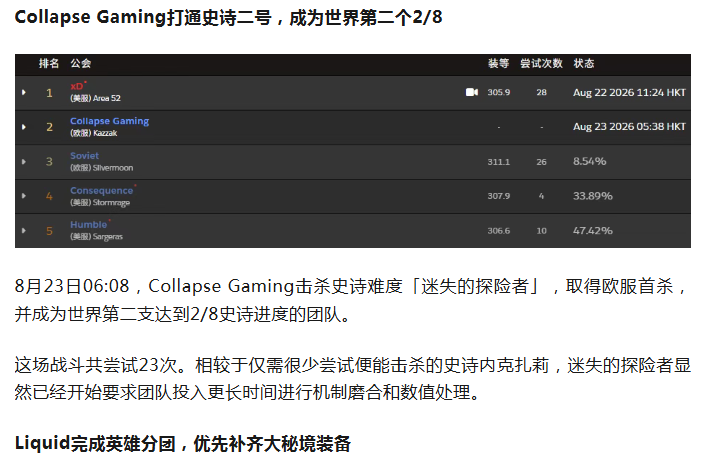Click rank number 4 in the table
The image size is (714, 461).
point(49,196)
